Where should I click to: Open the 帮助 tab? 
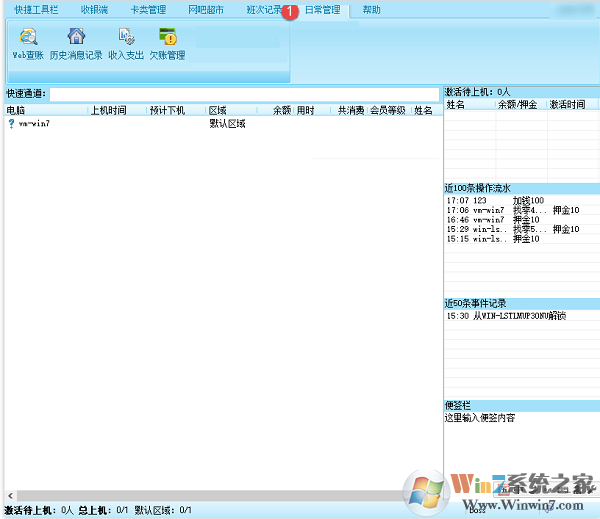point(372,10)
